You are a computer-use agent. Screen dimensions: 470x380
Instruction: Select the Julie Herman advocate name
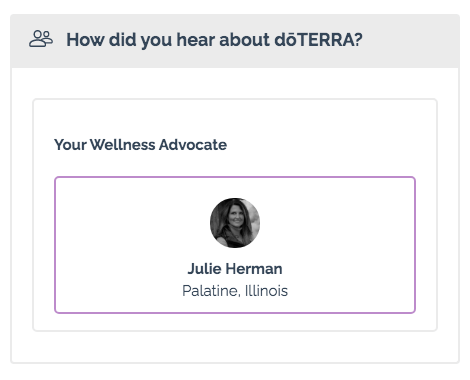(x=235, y=269)
